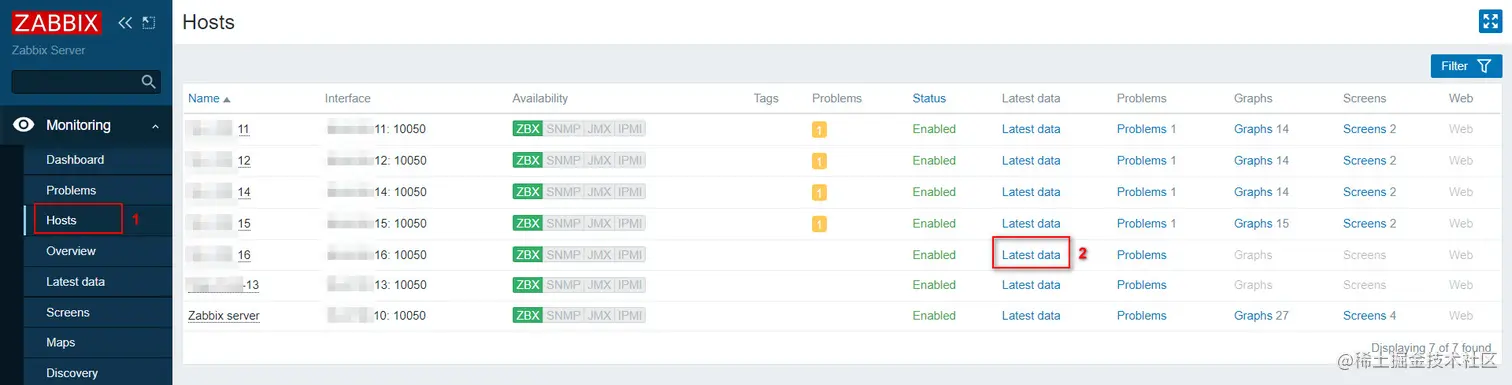Open Problems in the sidebar menu
The image size is (1512, 385).
pos(71,190)
